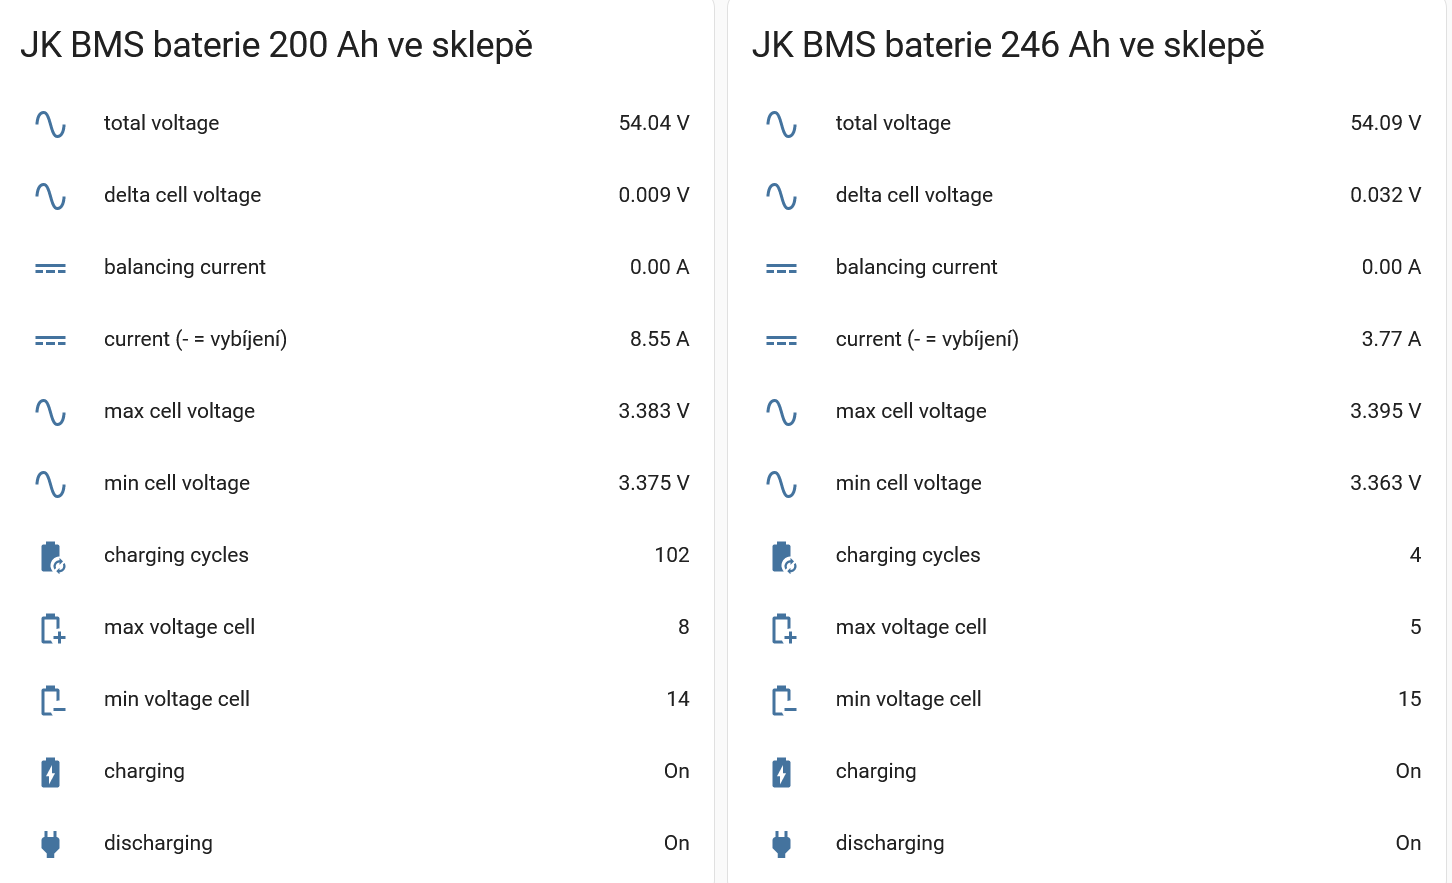Image resolution: width=1452 pixels, height=883 pixels.
Task: Click the charging cycles battery icon in 246 Ah card
Action: [x=783, y=557]
